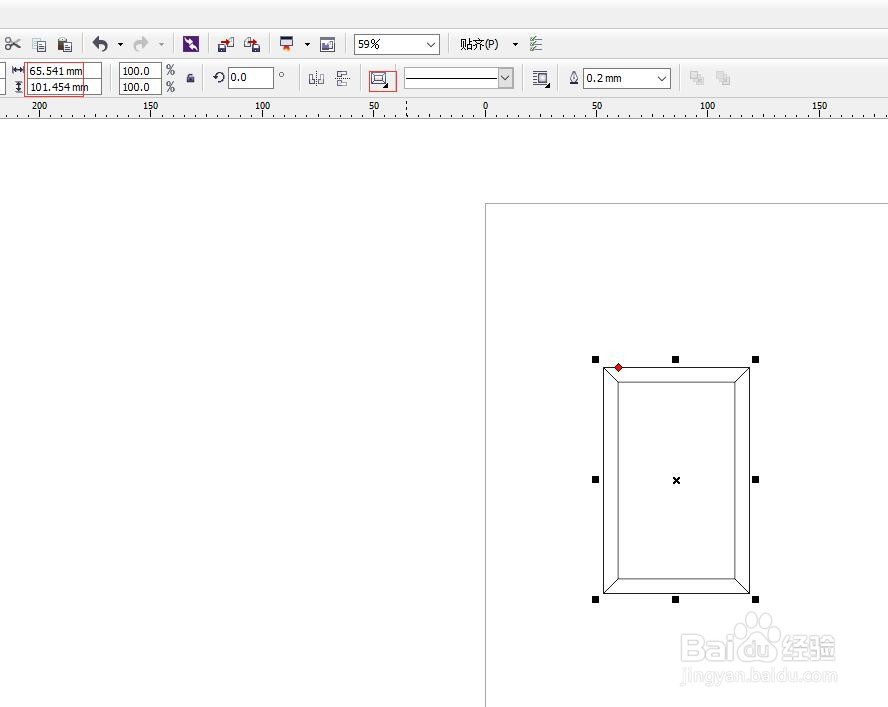Click the top-left selection handle
Image resolution: width=888 pixels, height=707 pixels.
pos(595,360)
